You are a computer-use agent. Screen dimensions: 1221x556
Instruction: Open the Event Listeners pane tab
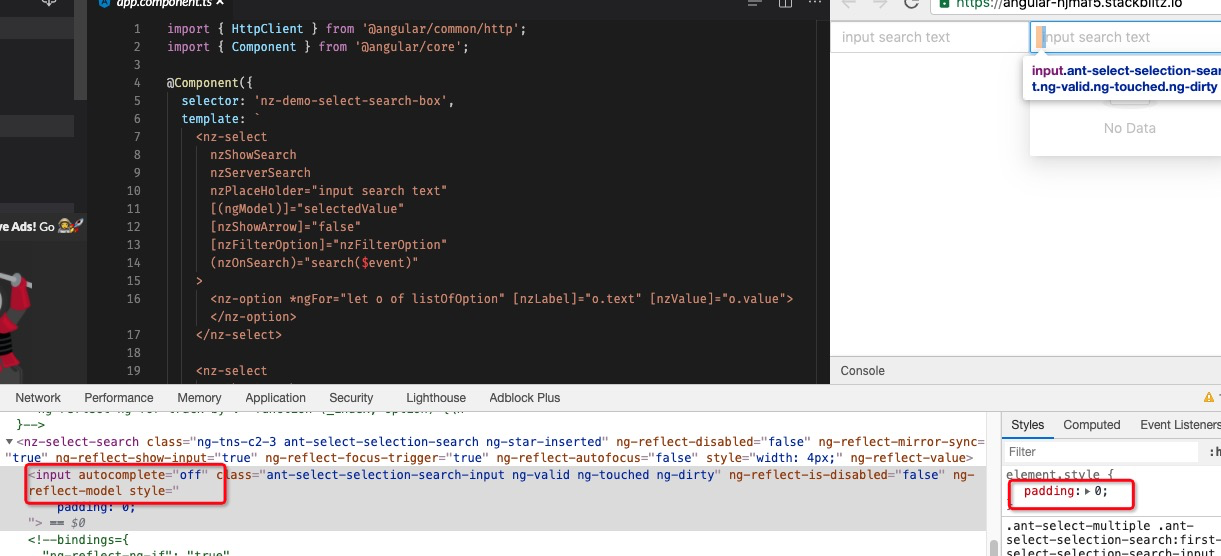pyautogui.click(x=1180, y=425)
